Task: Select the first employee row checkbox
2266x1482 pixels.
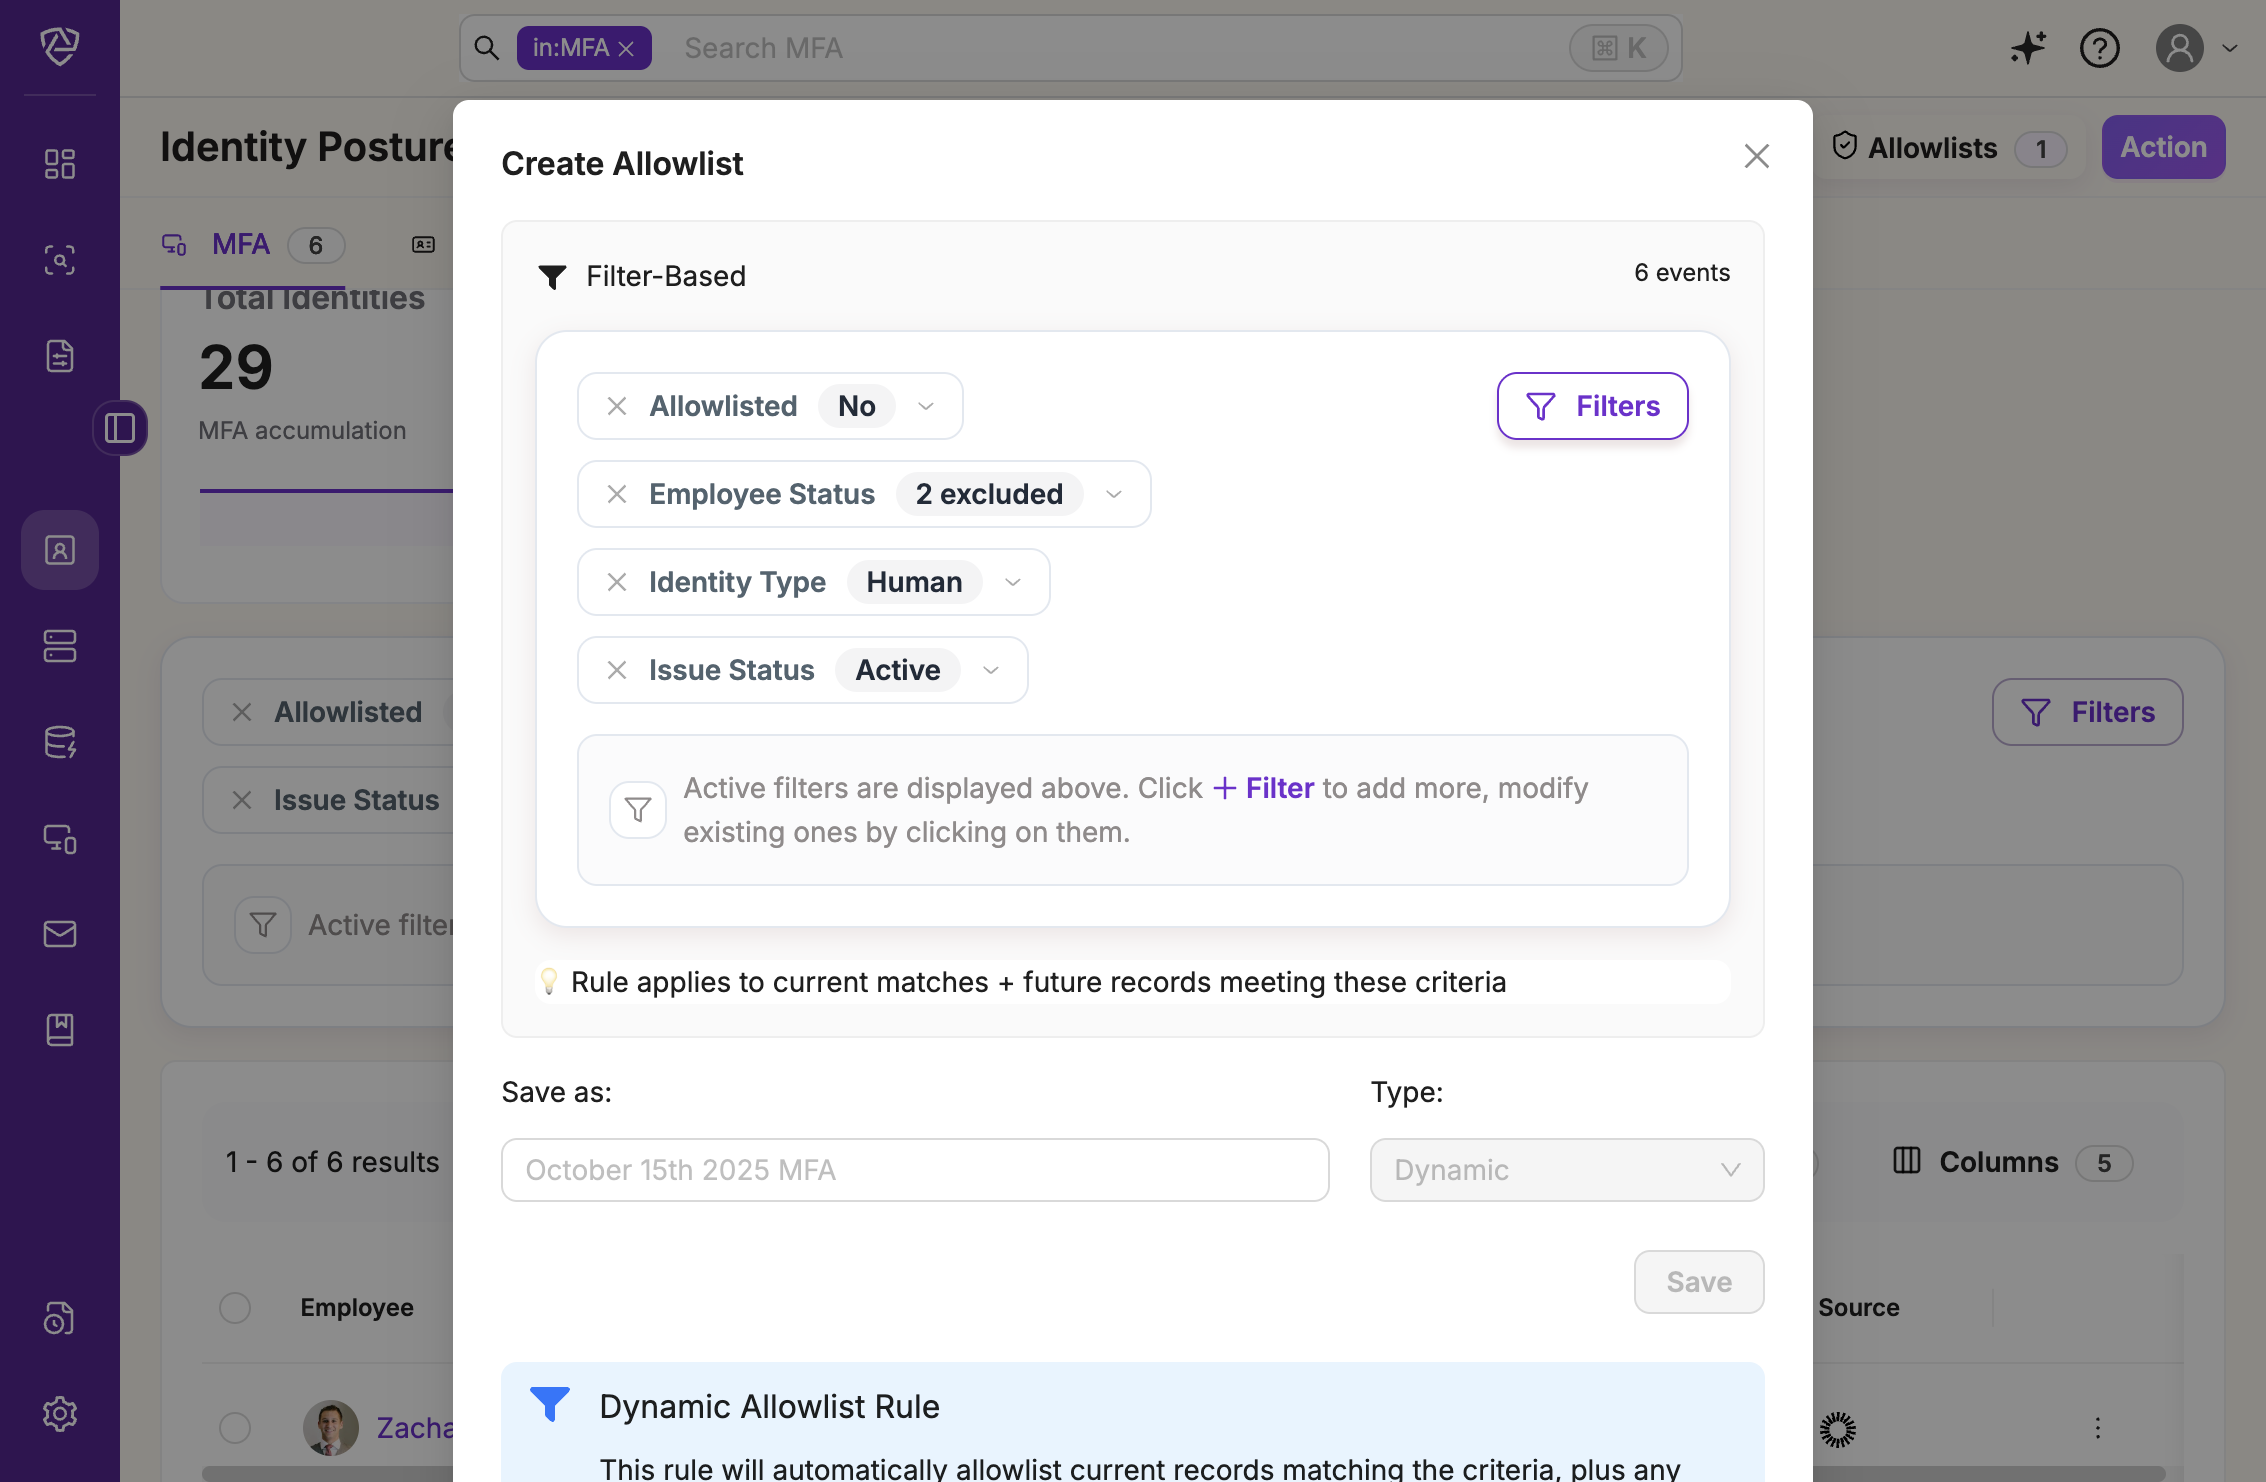Action: (235, 1428)
